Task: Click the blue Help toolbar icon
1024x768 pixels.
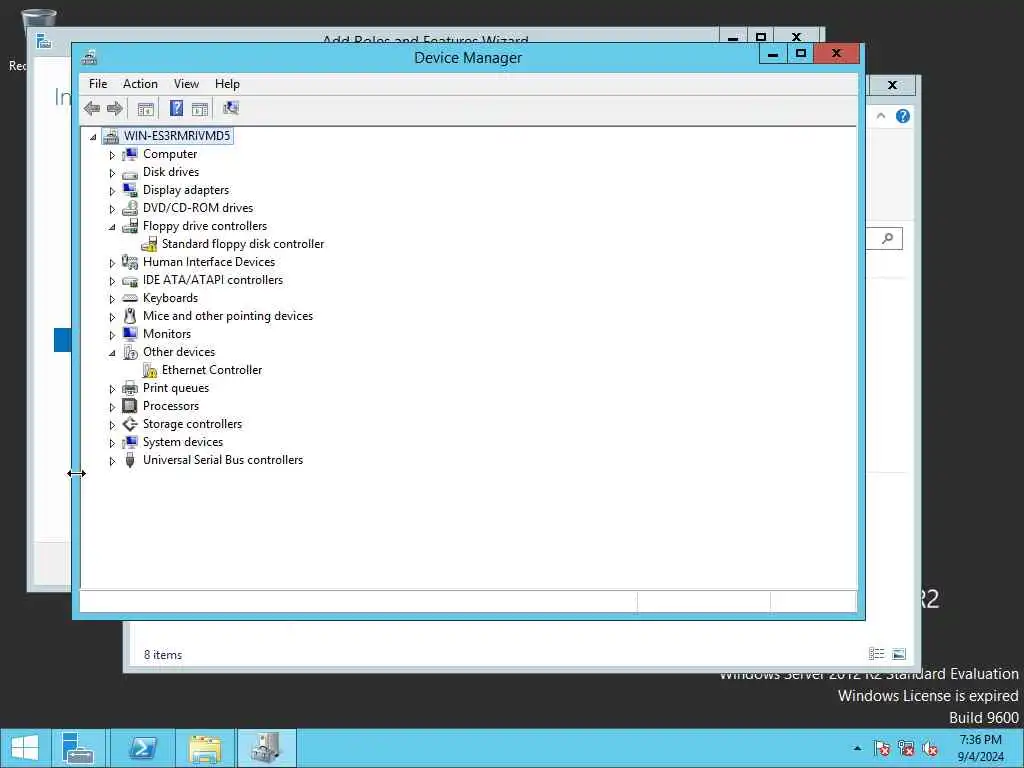Action: [x=176, y=108]
